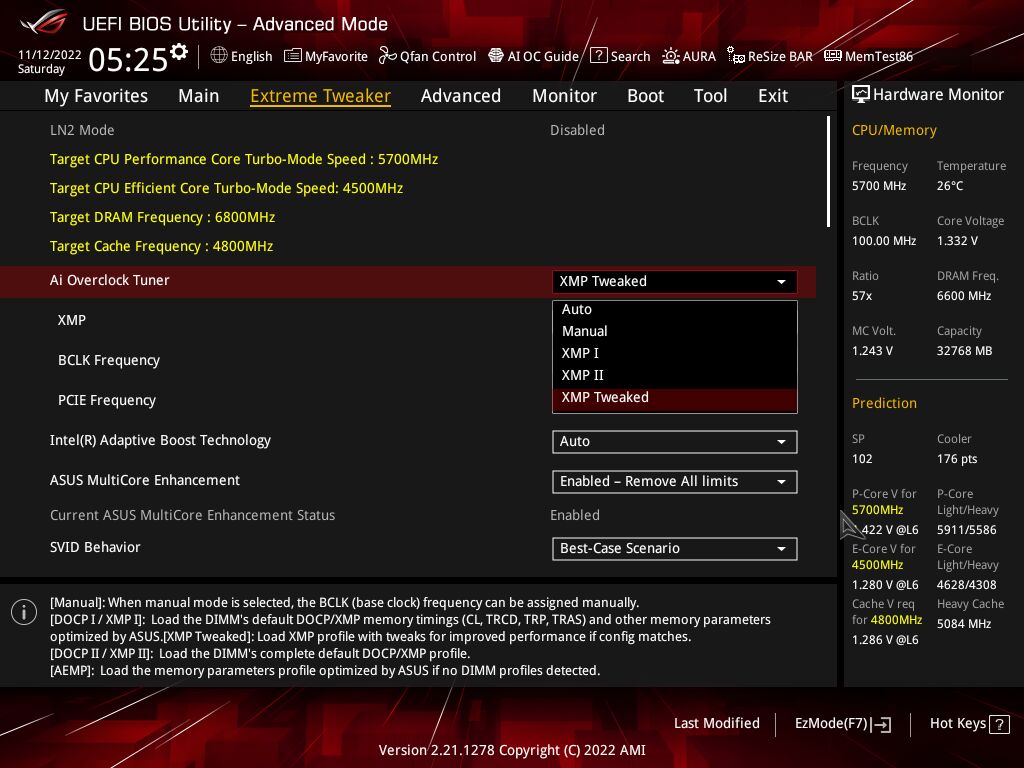This screenshot has width=1024, height=768.
Task: Select XMP I option
Action: pos(675,353)
